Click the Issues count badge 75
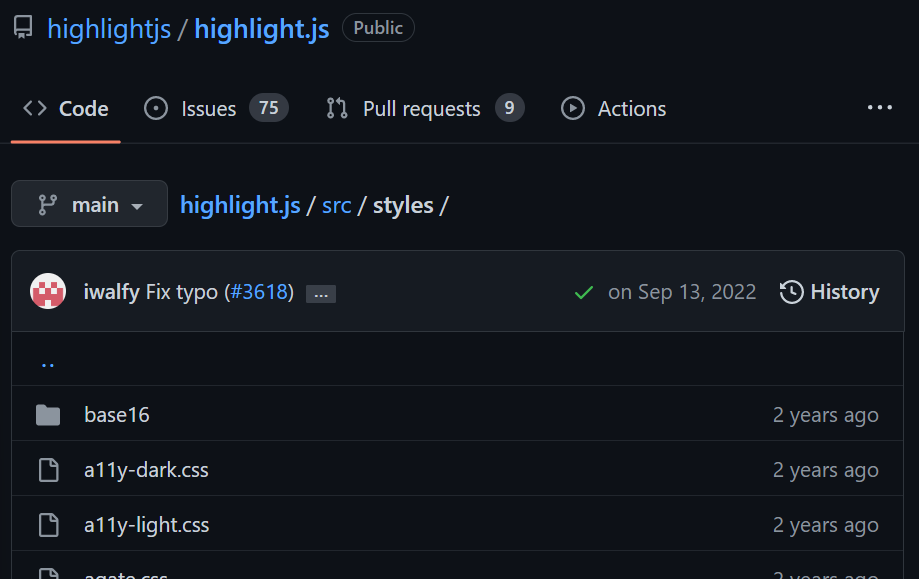This screenshot has width=919, height=579. pos(268,108)
